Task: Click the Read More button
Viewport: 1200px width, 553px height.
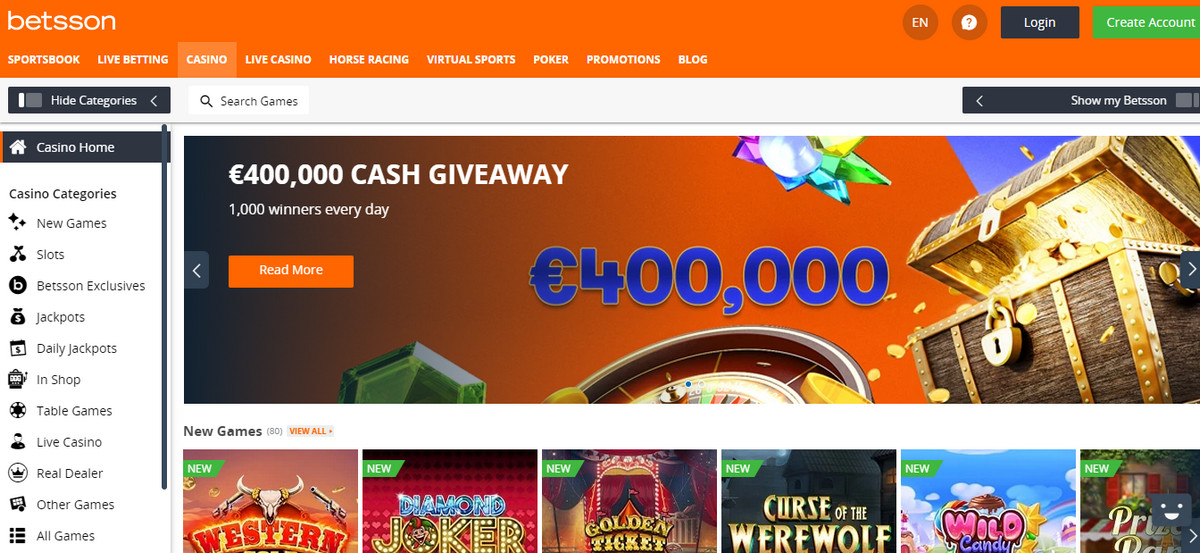Action: coord(291,271)
